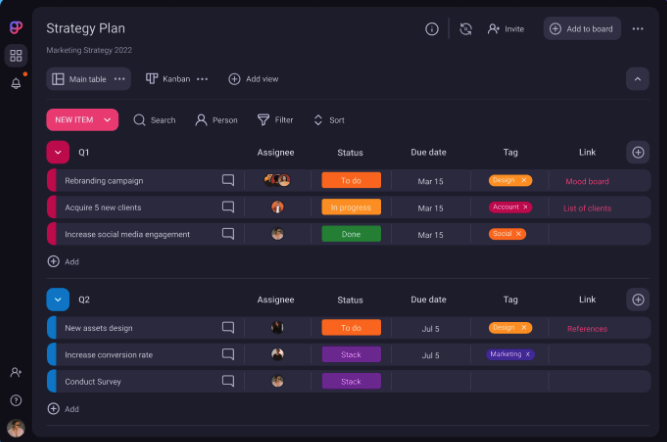
Task: Remove the Marketing tag on conversion rate
Action: tap(528, 354)
